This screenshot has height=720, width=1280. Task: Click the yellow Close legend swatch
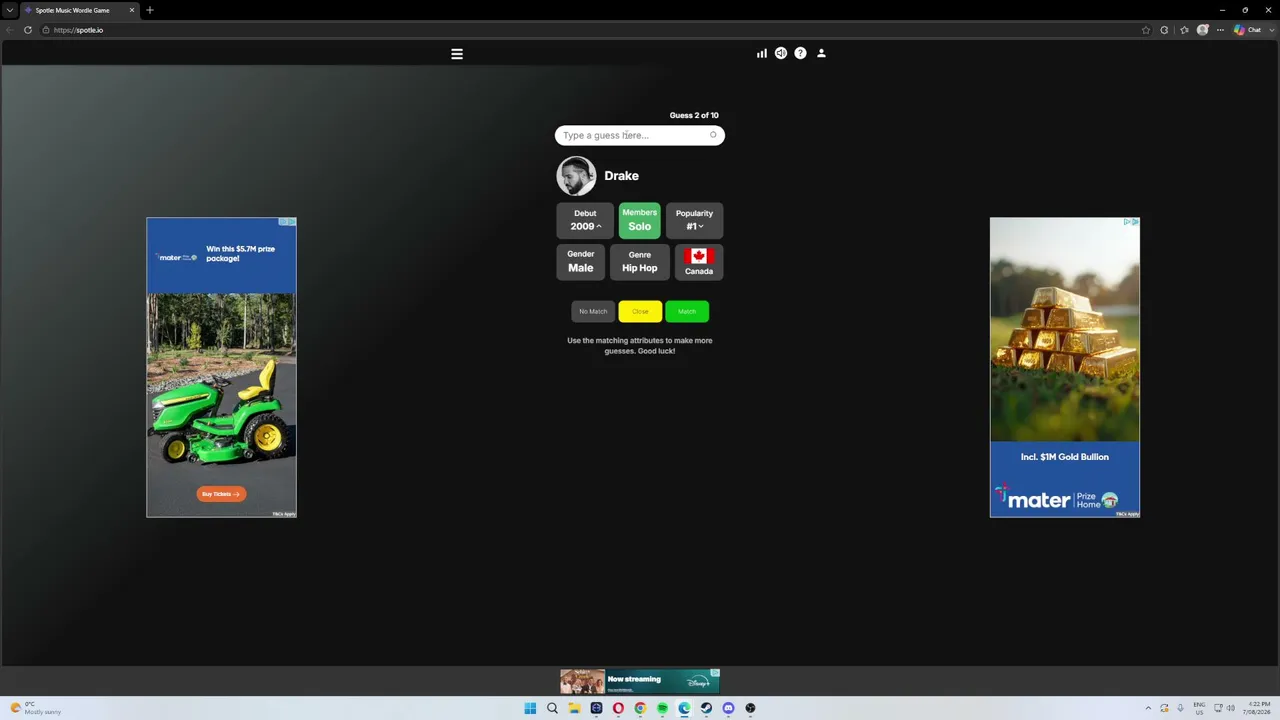click(x=640, y=311)
